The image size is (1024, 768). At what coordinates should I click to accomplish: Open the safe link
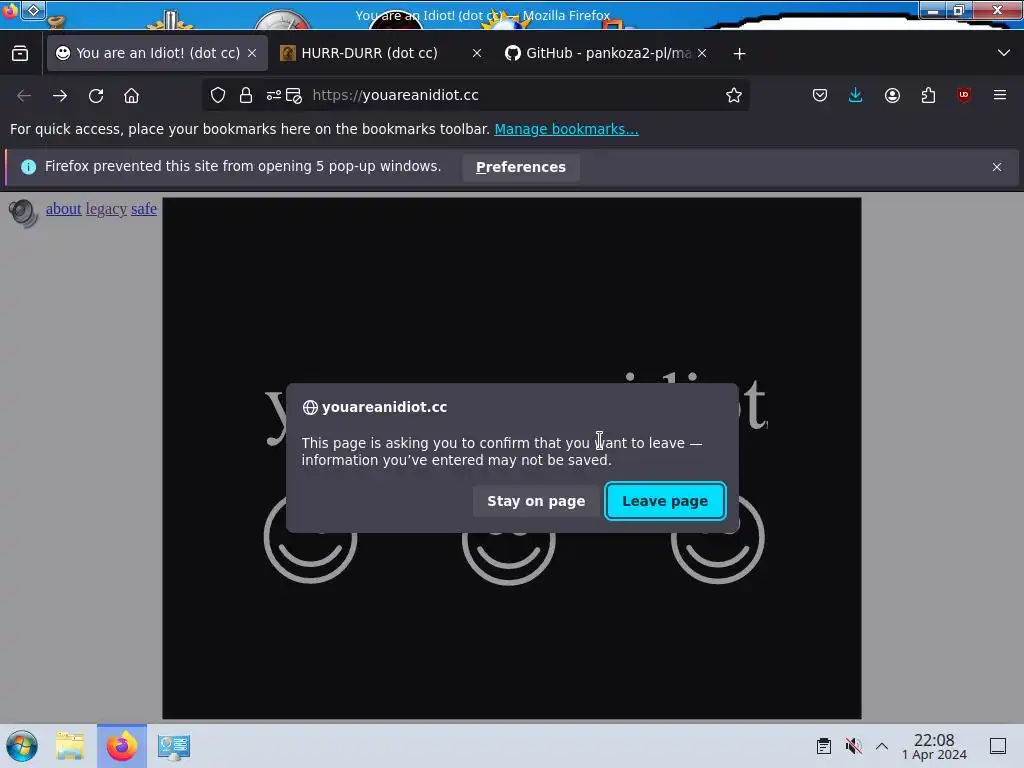click(x=144, y=209)
